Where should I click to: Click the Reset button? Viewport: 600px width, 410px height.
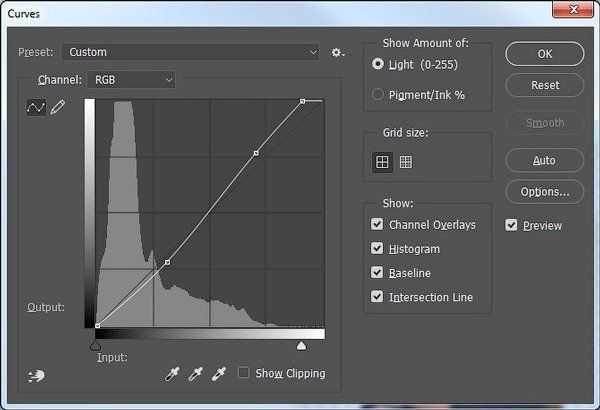click(545, 85)
